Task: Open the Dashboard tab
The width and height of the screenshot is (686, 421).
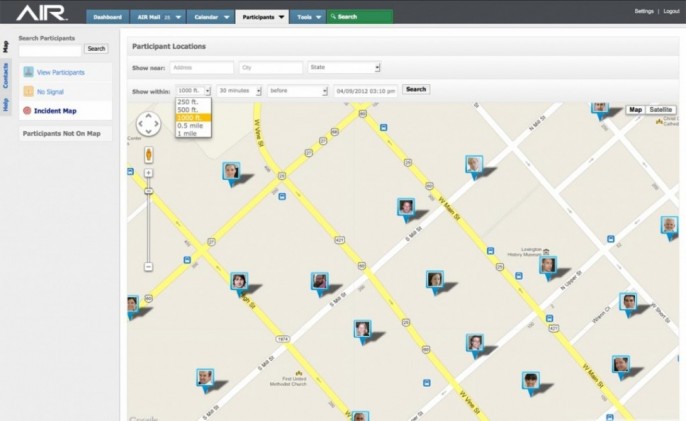Action: (x=107, y=17)
